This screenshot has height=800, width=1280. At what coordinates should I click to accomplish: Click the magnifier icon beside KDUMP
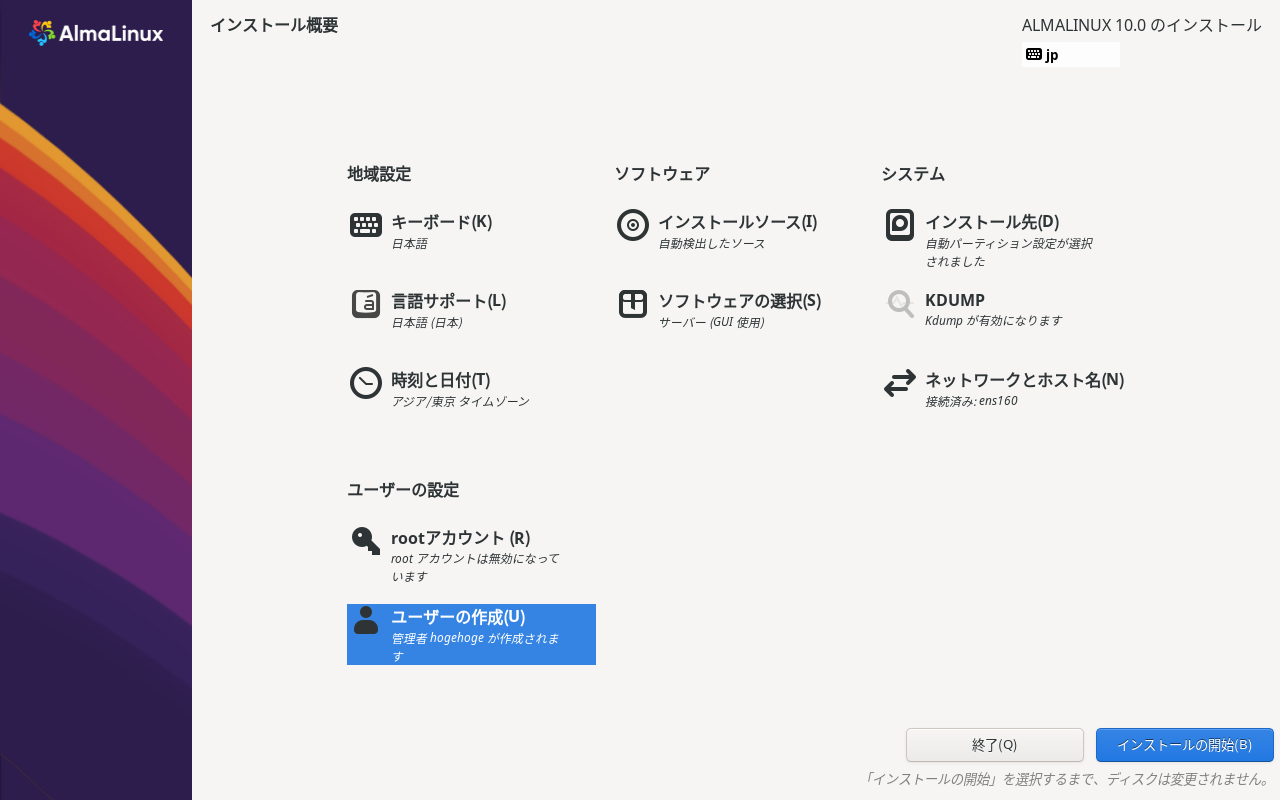click(900, 304)
